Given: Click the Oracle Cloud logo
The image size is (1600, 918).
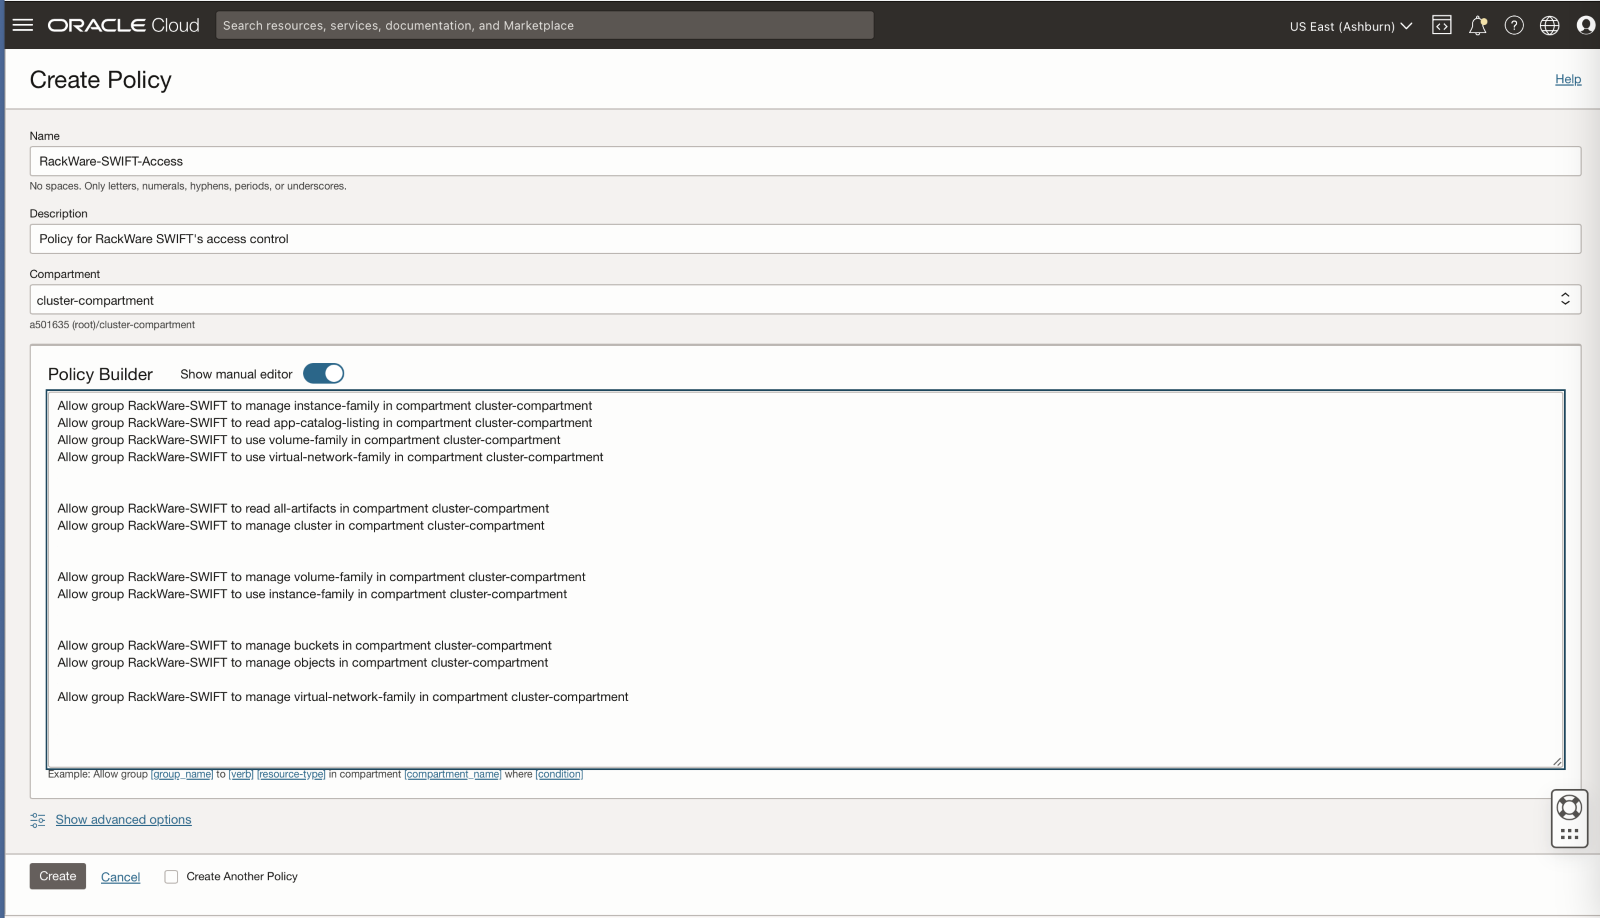Looking at the screenshot, I should tap(124, 25).
